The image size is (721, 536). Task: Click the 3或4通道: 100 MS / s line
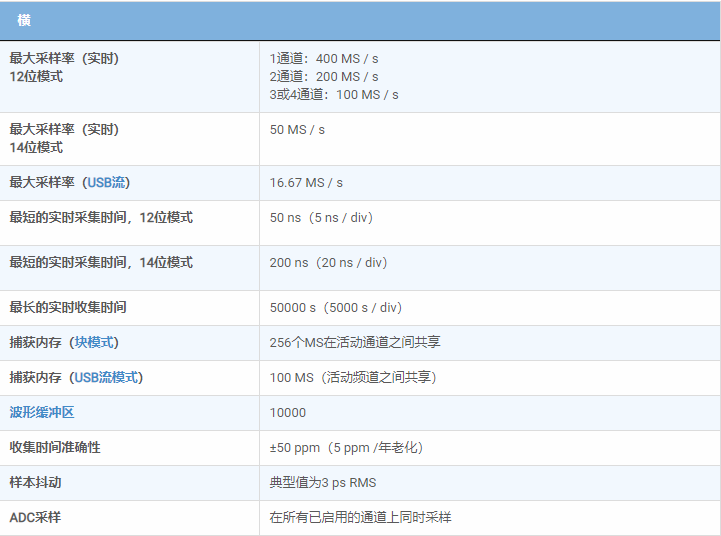tap(334, 94)
